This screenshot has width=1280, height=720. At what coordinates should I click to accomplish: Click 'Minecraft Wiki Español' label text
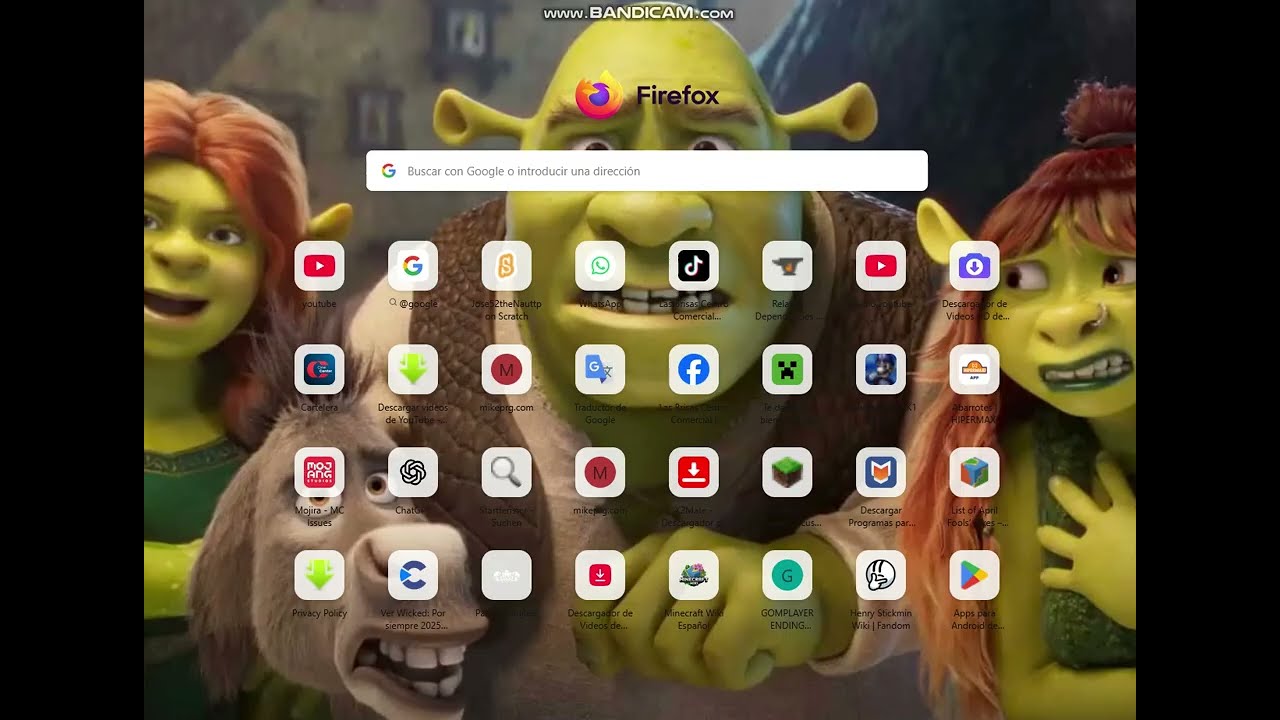point(693,619)
